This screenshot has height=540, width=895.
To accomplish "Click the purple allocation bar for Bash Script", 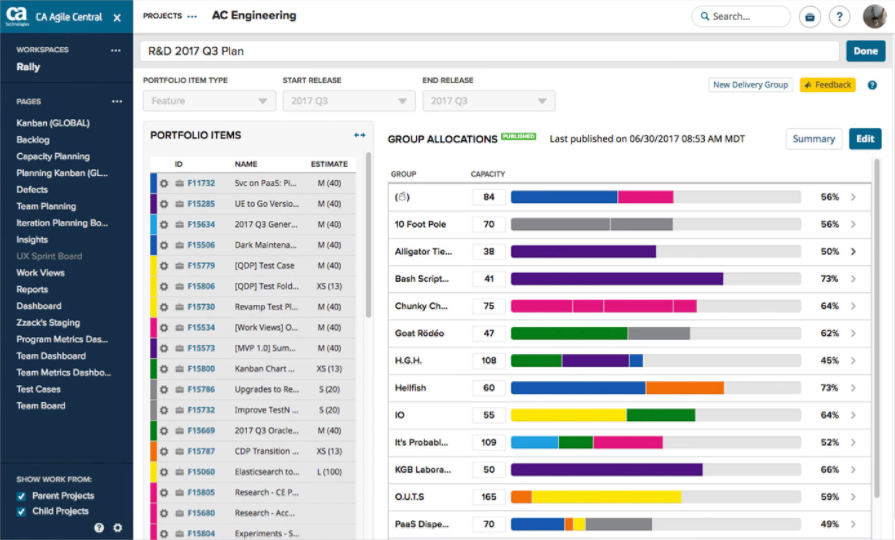I will 616,279.
